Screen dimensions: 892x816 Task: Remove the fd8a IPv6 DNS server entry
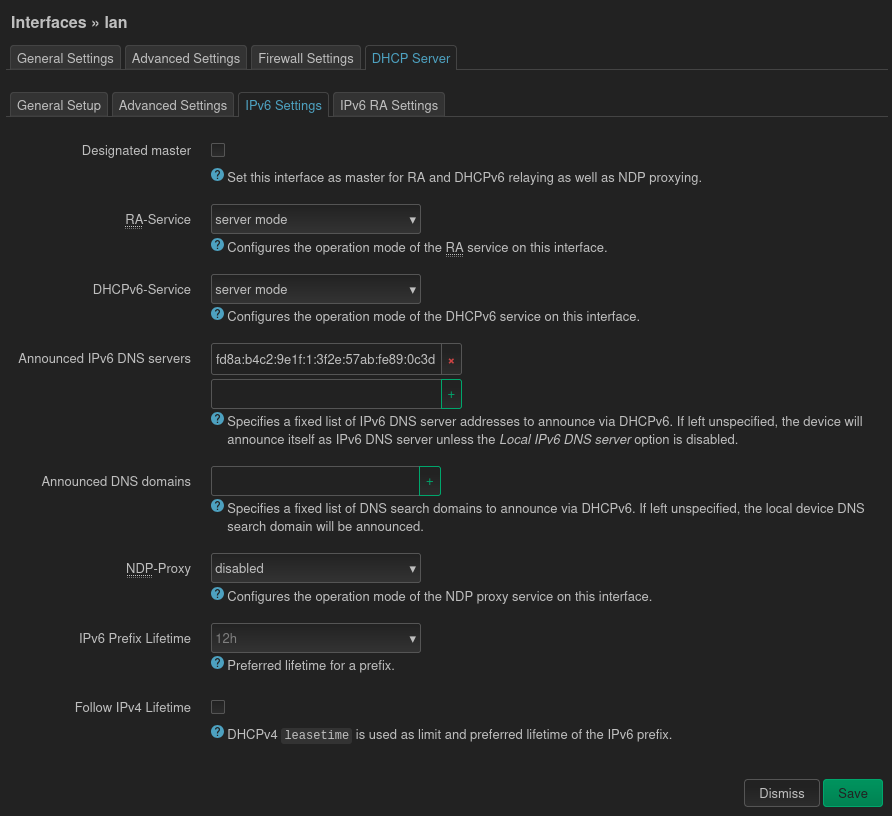[x=451, y=360]
